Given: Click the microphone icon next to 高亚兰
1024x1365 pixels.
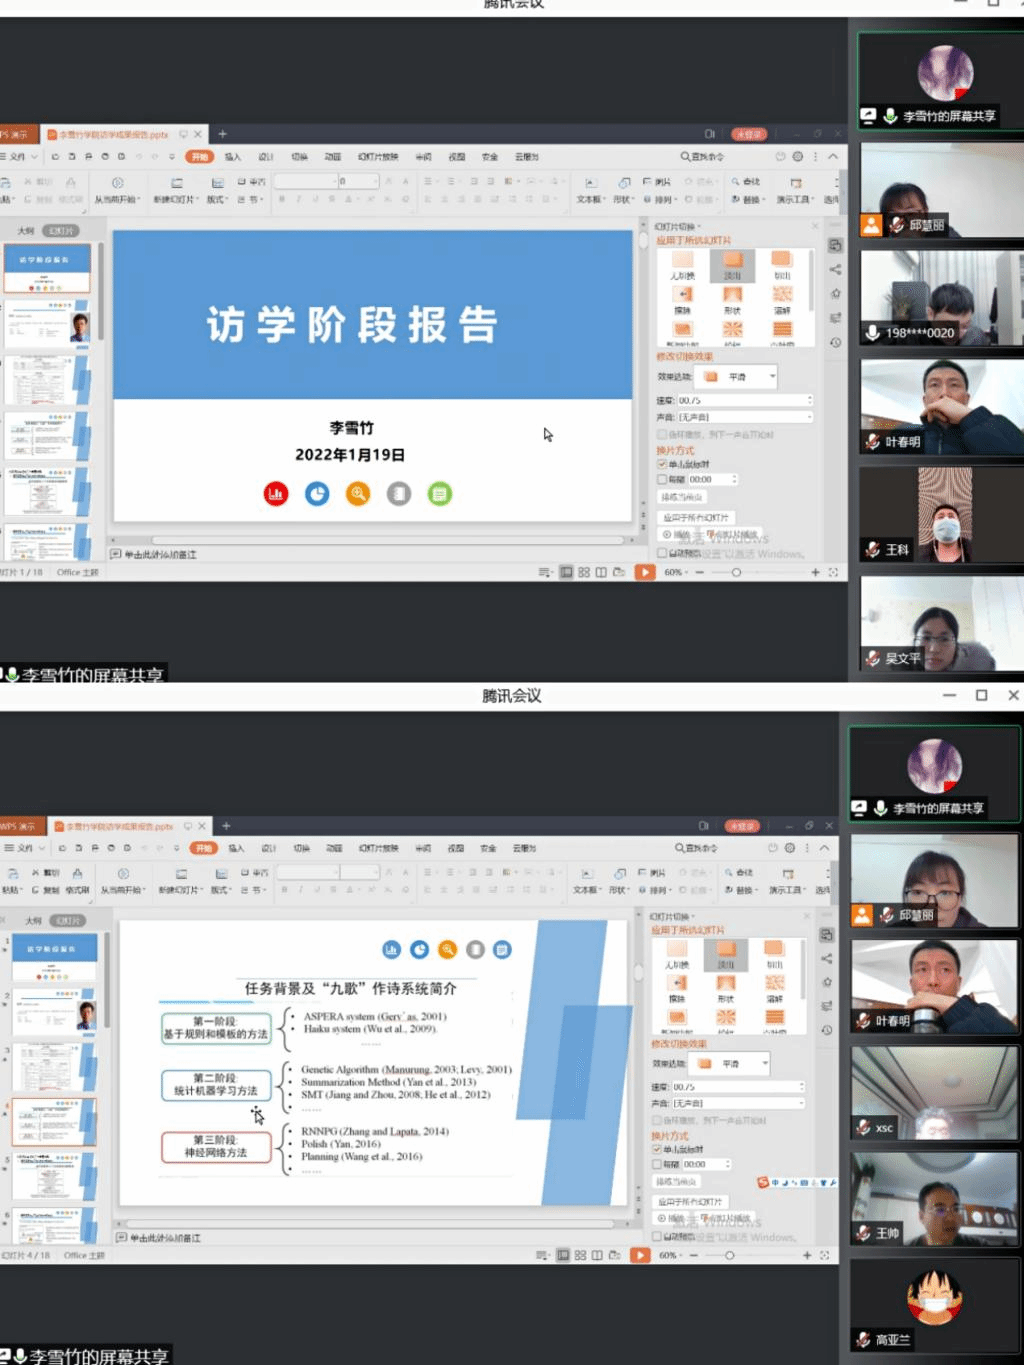Looking at the screenshot, I should [863, 1339].
